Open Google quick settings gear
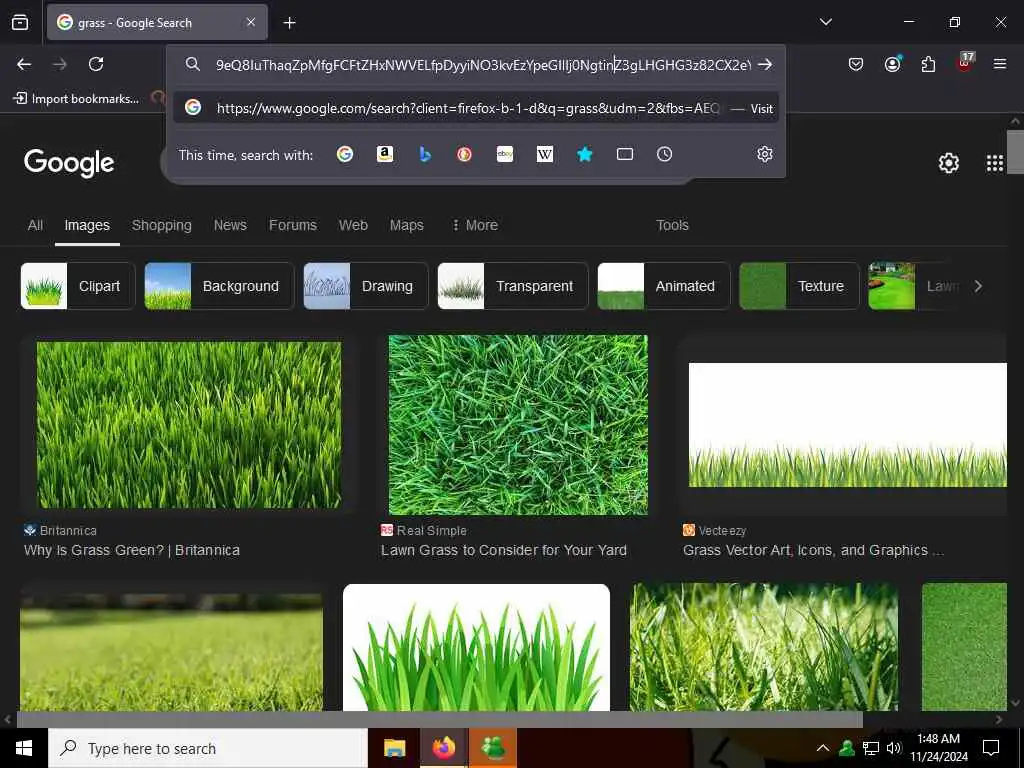Viewport: 1024px width, 768px height. click(948, 163)
